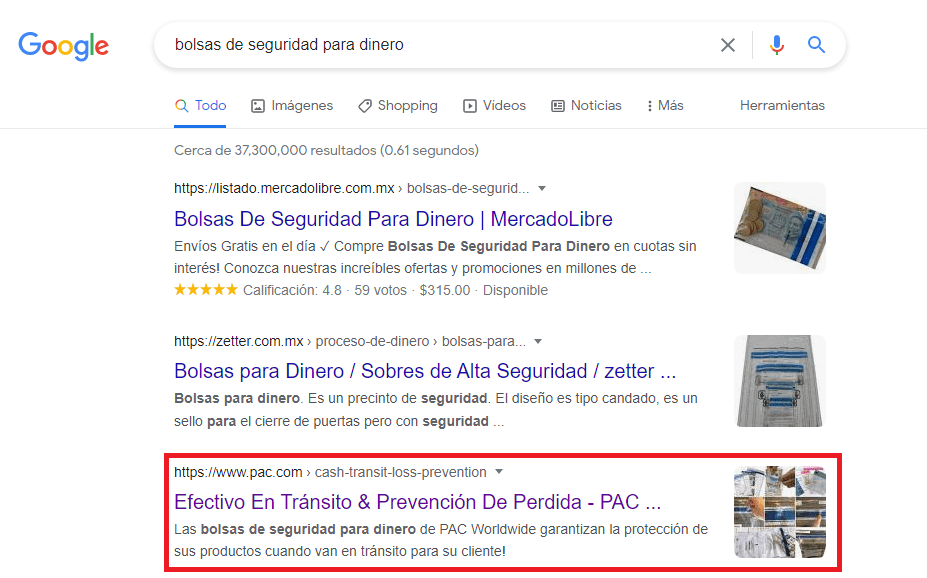Image resolution: width=927 pixels, height=578 pixels.
Task: Clear the search box with X icon
Action: tap(728, 45)
